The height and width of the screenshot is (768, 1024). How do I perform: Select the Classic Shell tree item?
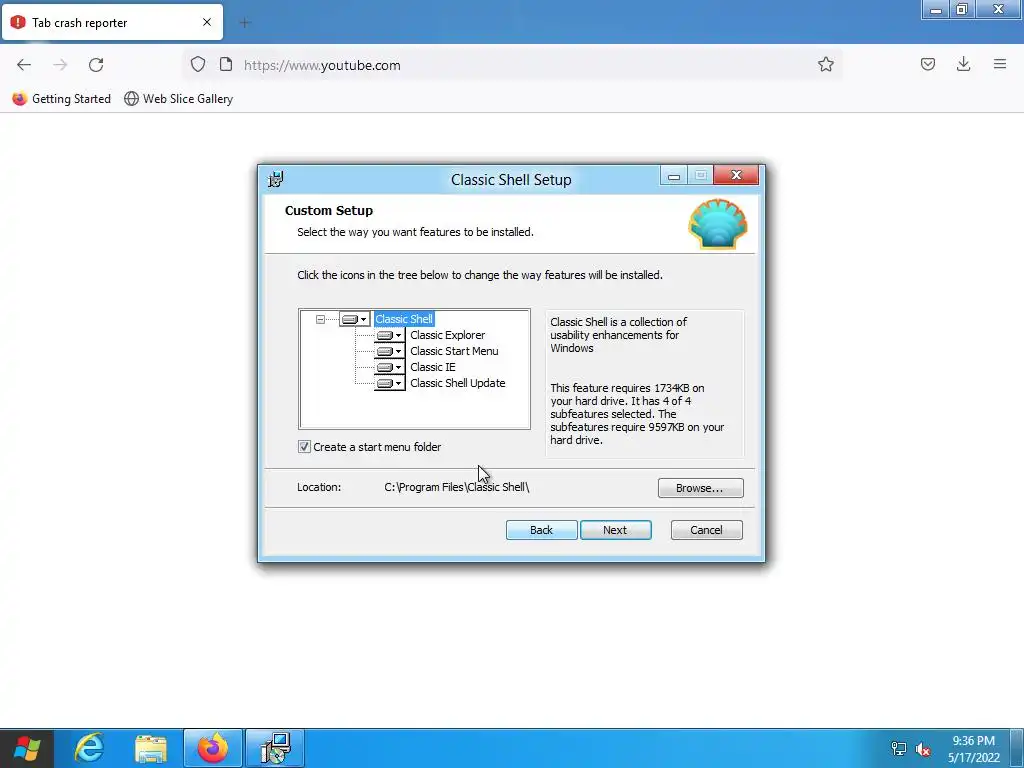pyautogui.click(x=404, y=319)
